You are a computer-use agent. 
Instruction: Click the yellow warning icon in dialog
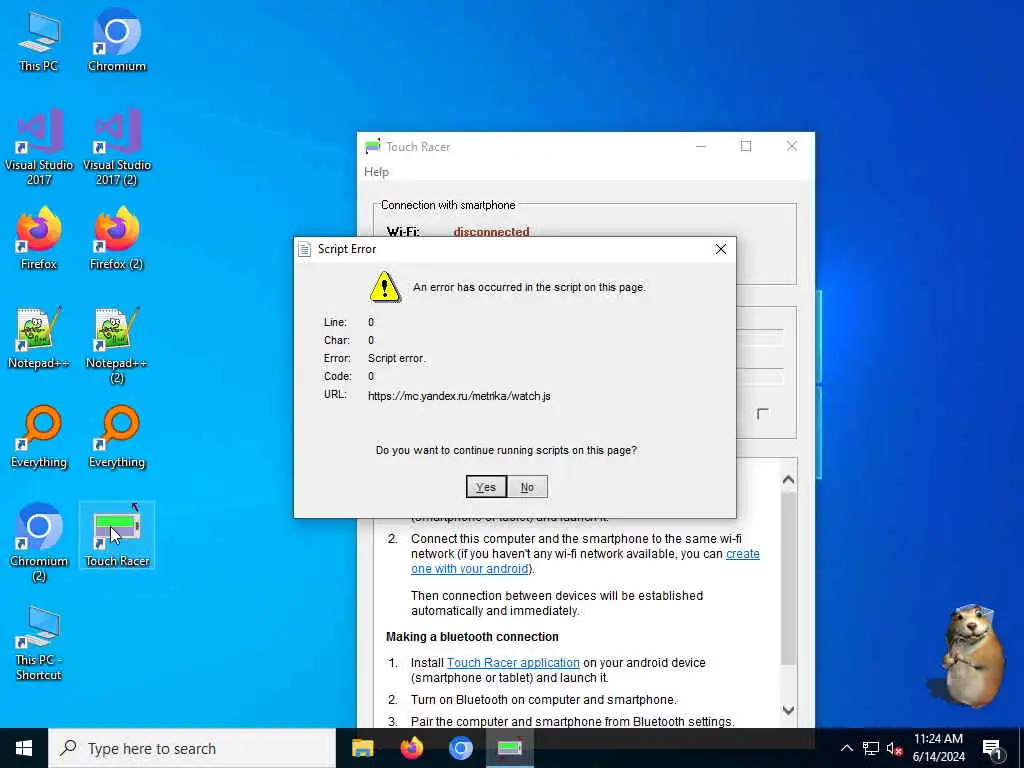tap(385, 287)
